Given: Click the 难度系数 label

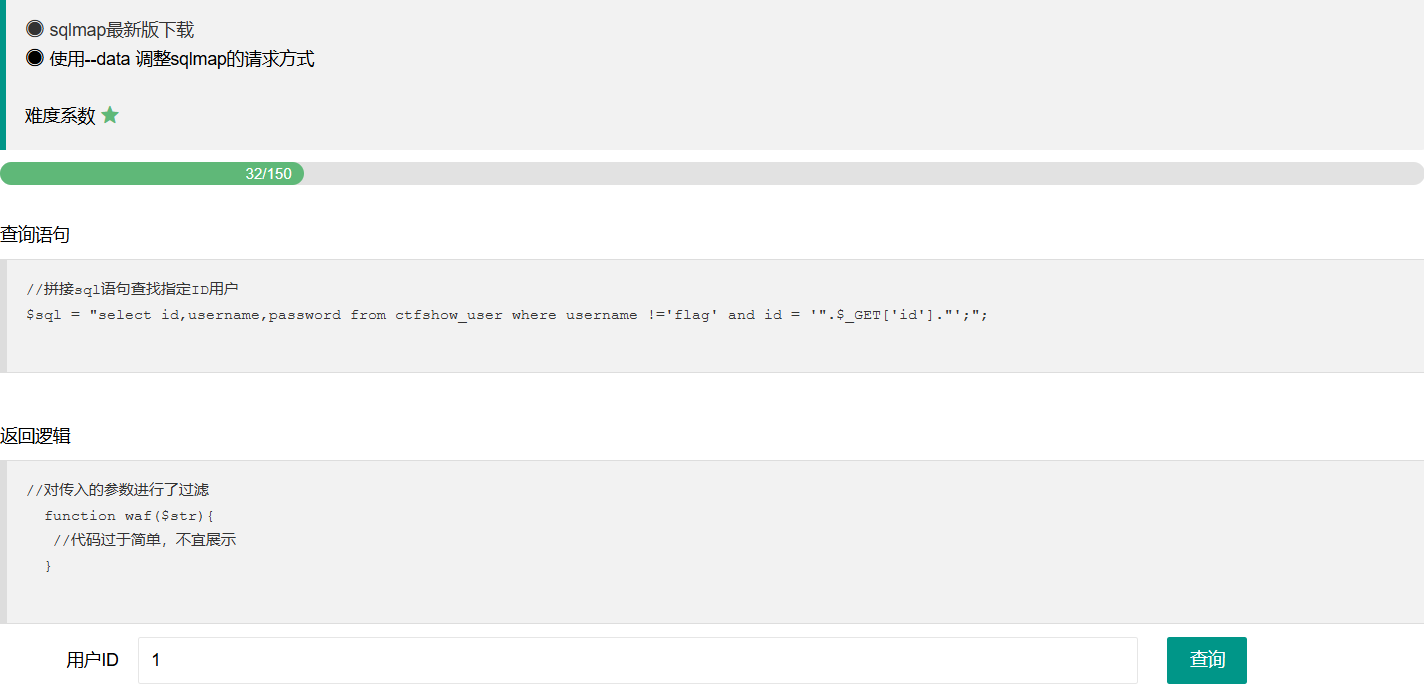Looking at the screenshot, I should (60, 116).
